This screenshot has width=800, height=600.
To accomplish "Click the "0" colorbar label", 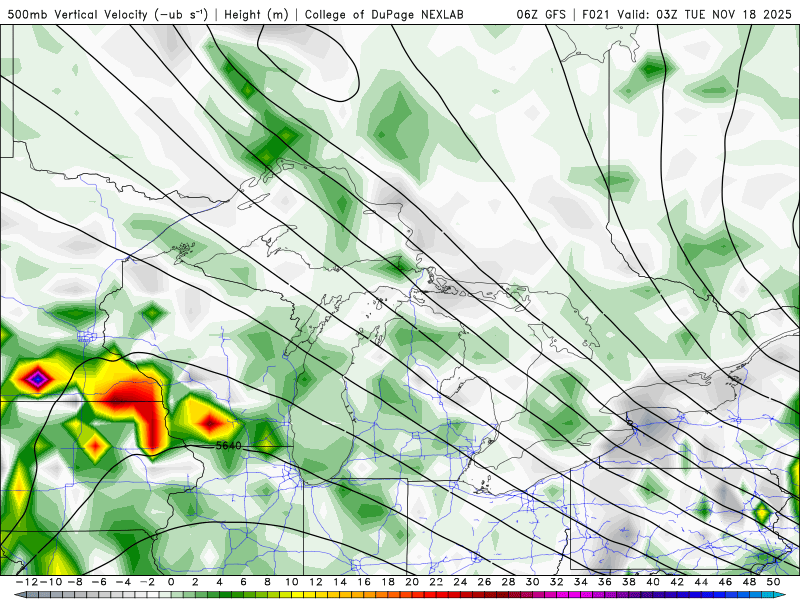I will point(171,582).
